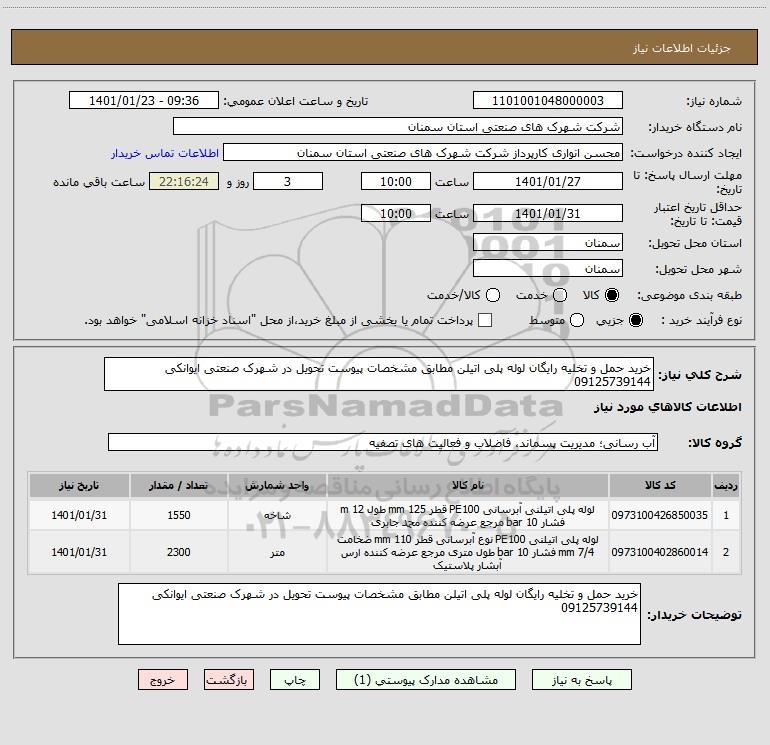770x745 pixels.
Task: Select the کالا/خدمت radio button
Action: (493, 295)
